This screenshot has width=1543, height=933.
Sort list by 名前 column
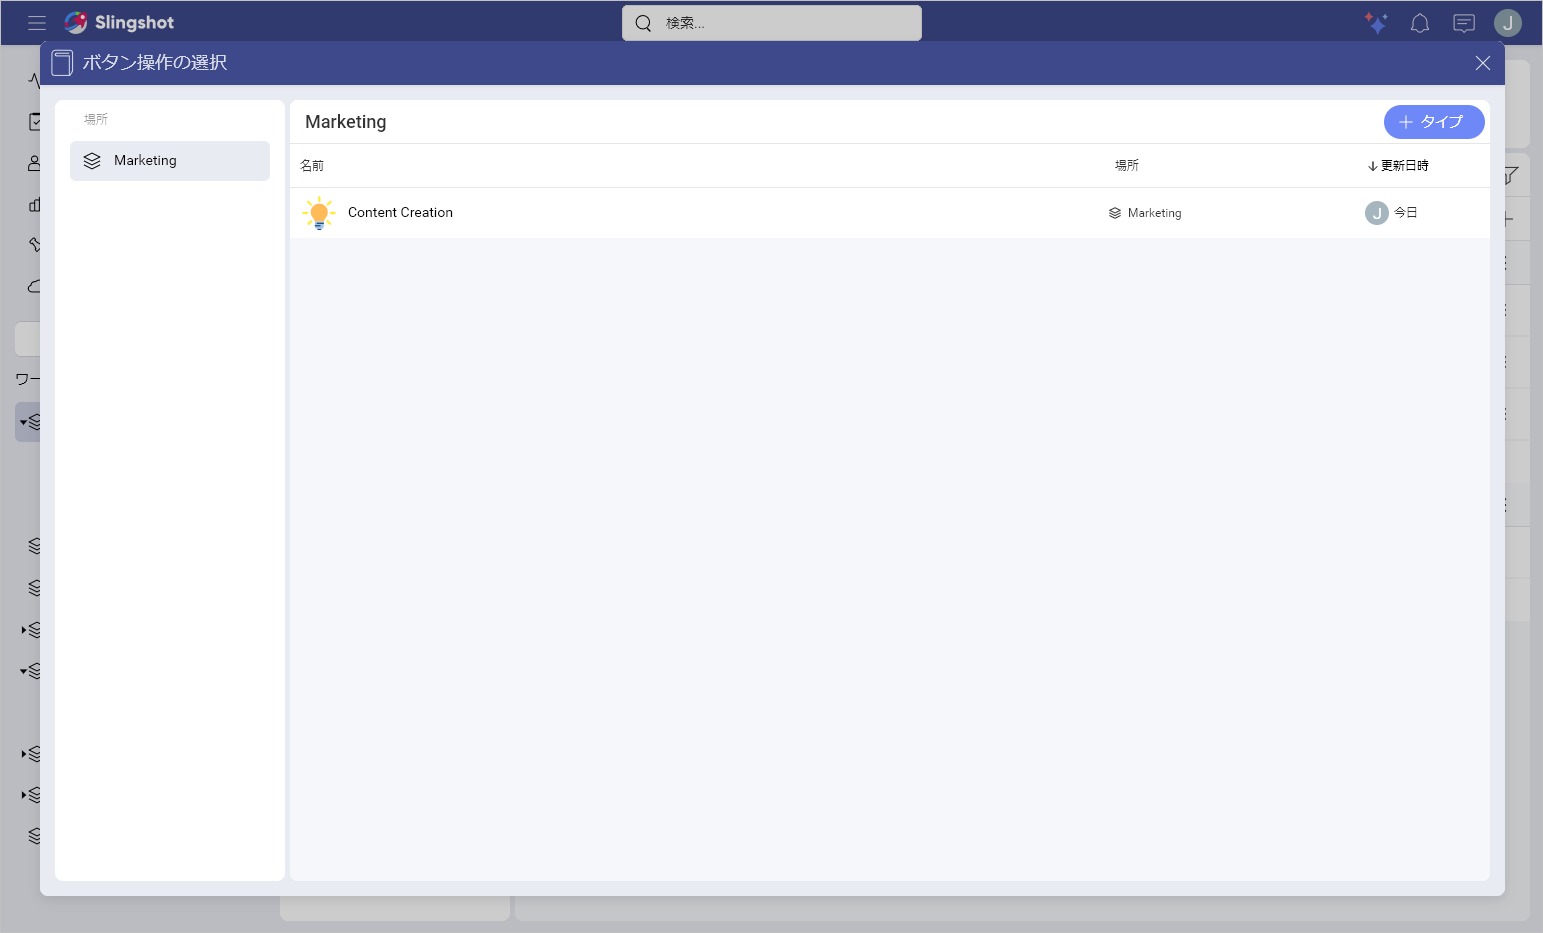312,166
